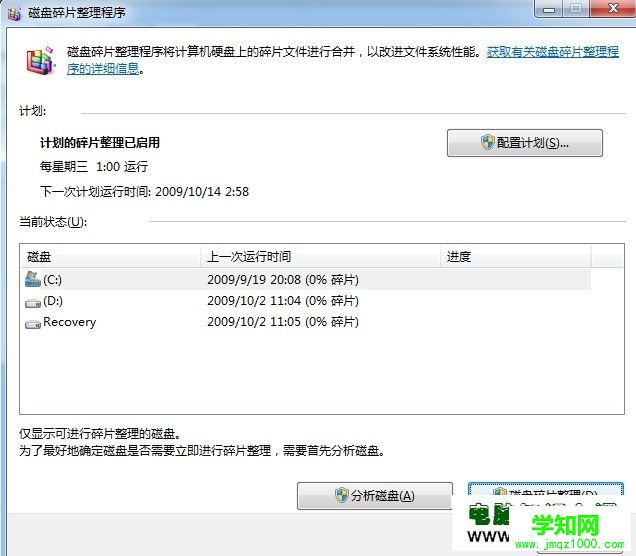
Task: Click the shield icon on 配置计划 button
Action: pos(488,142)
